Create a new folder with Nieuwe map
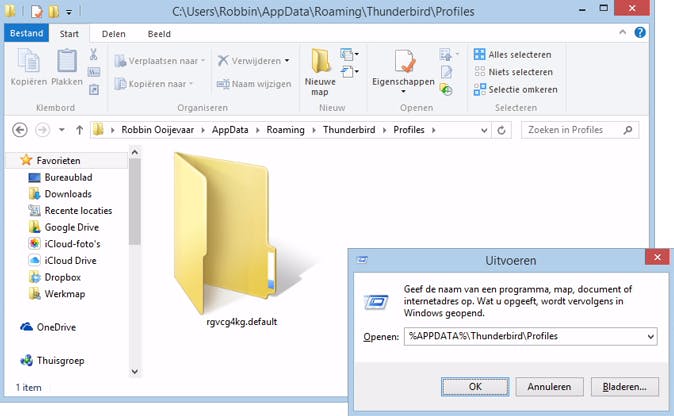674x416 pixels. (x=320, y=72)
